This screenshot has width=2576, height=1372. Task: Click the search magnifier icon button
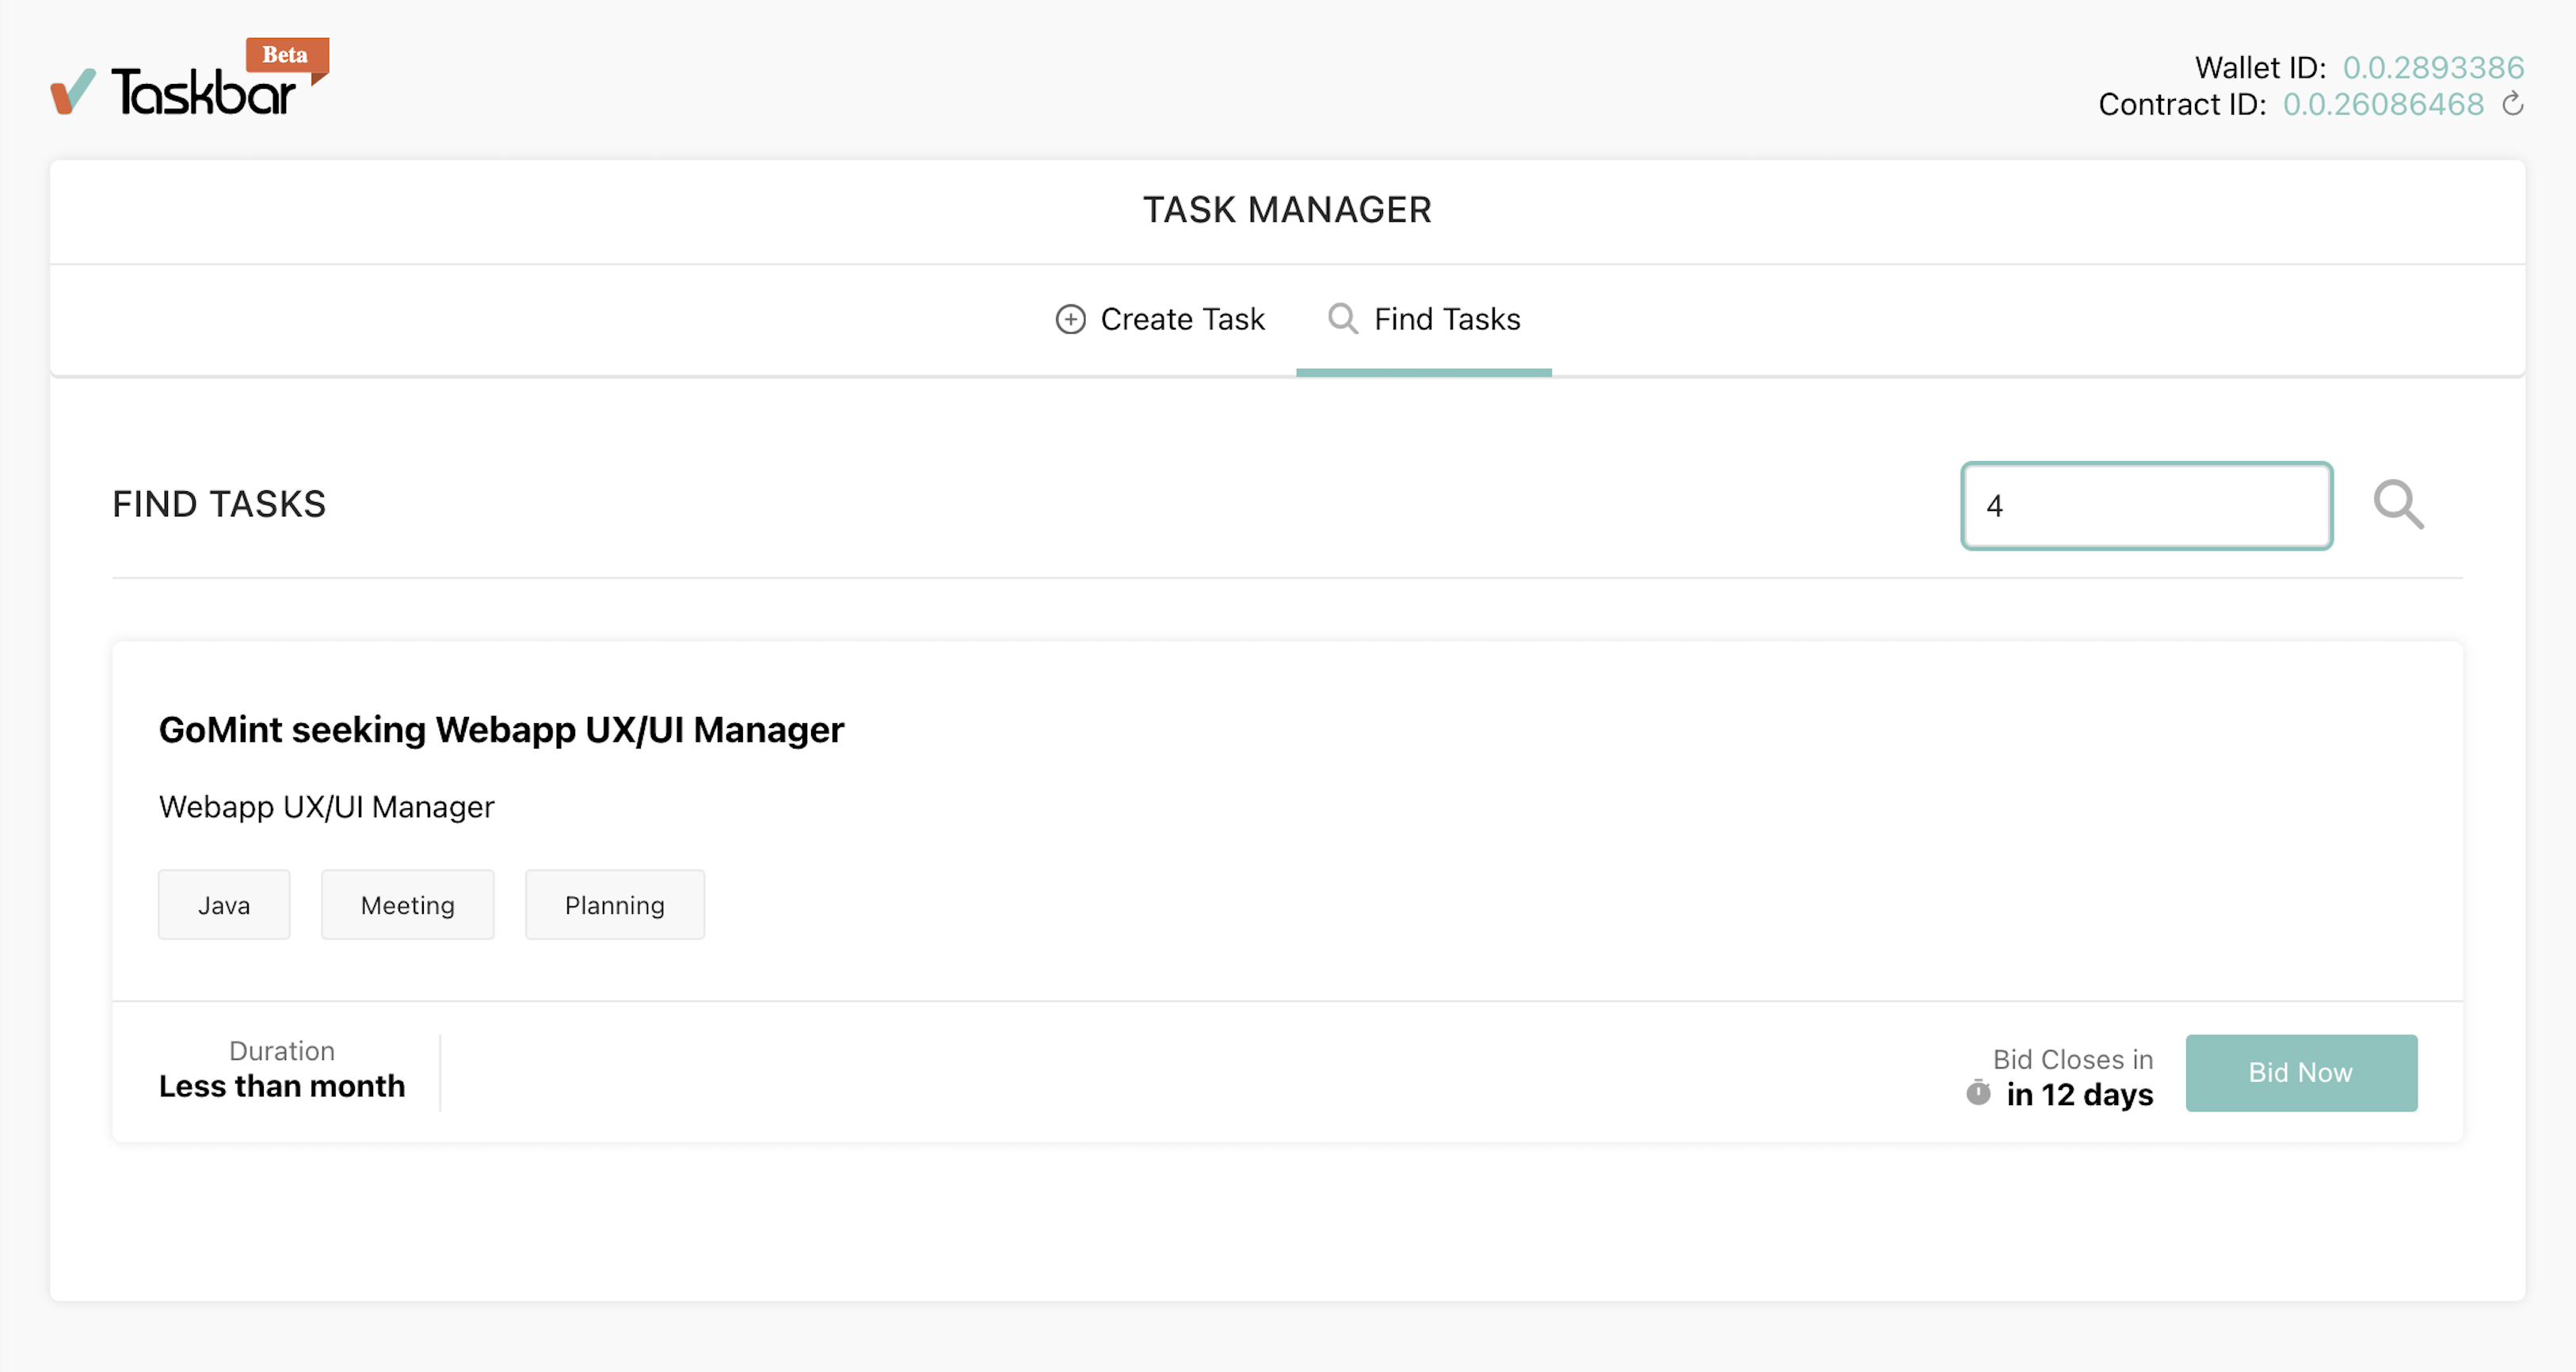pos(2398,505)
